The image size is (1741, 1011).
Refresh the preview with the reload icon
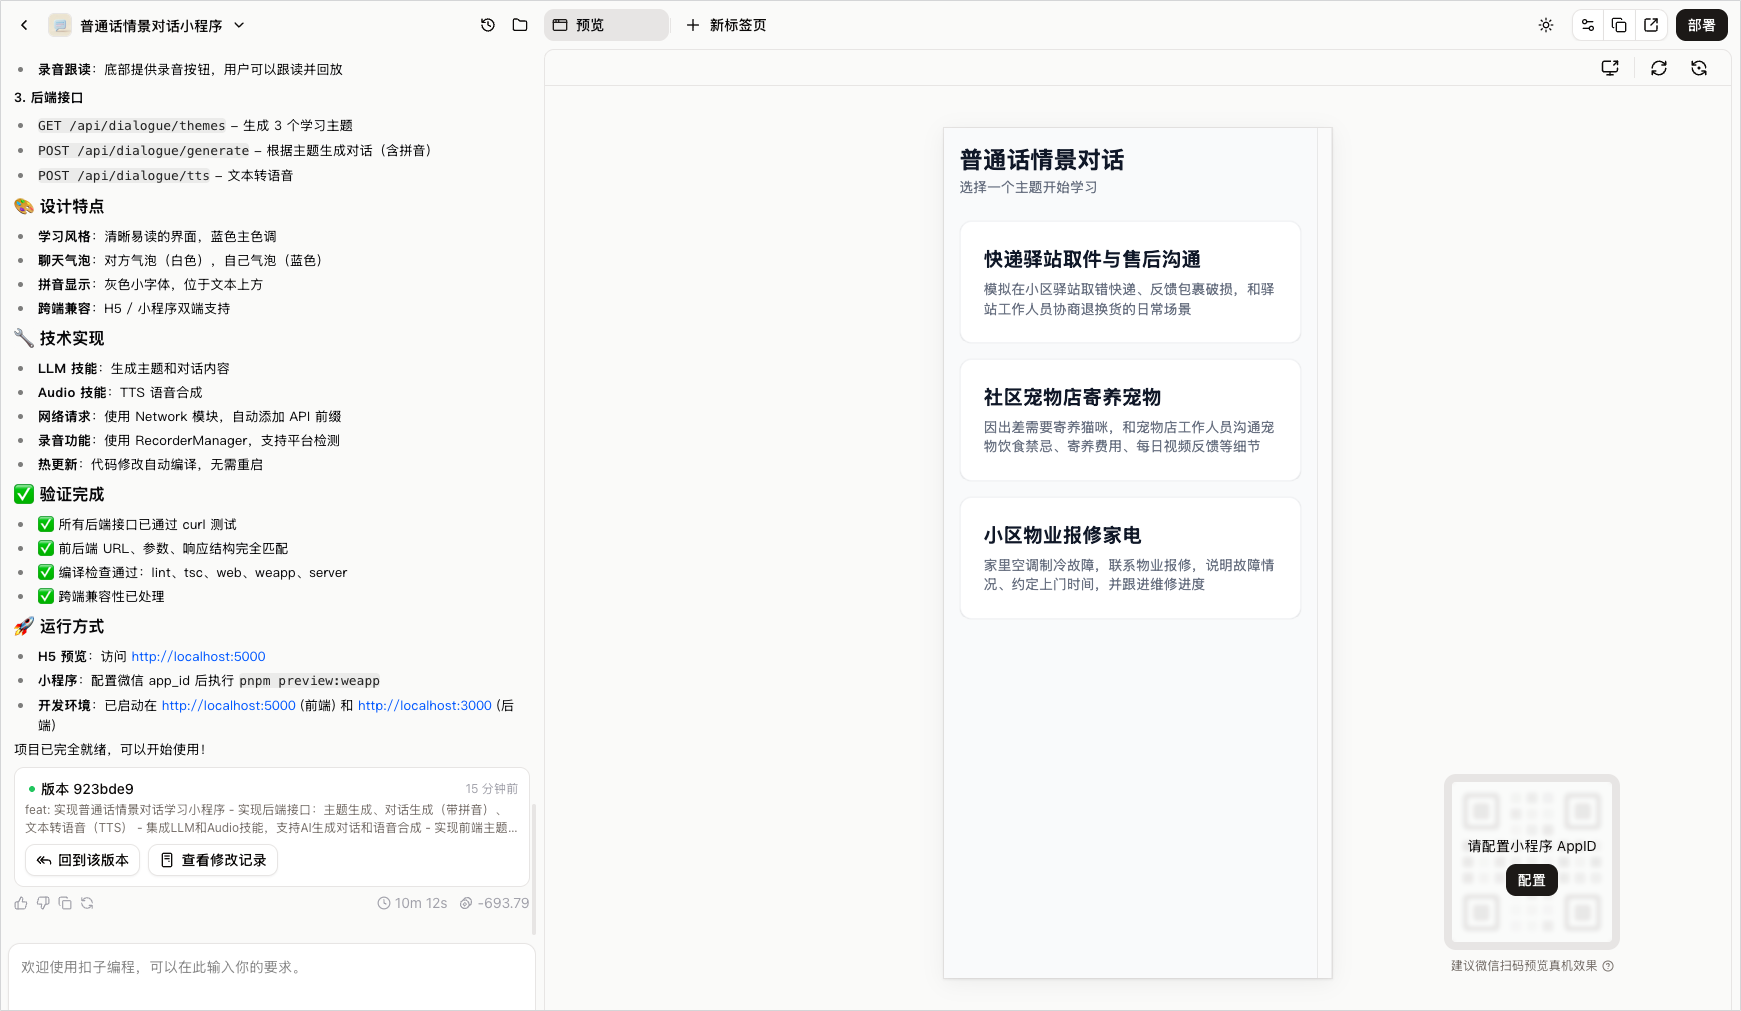(1659, 68)
